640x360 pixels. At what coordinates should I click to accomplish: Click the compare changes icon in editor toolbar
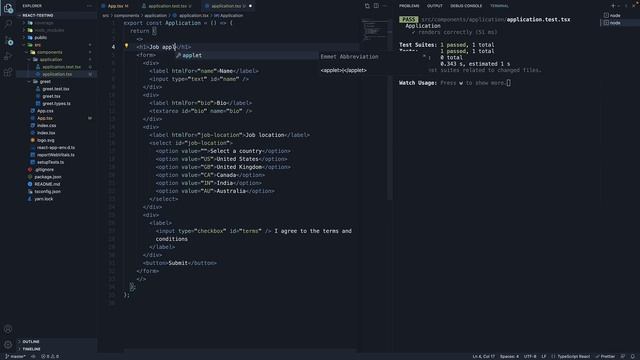point(367,6)
